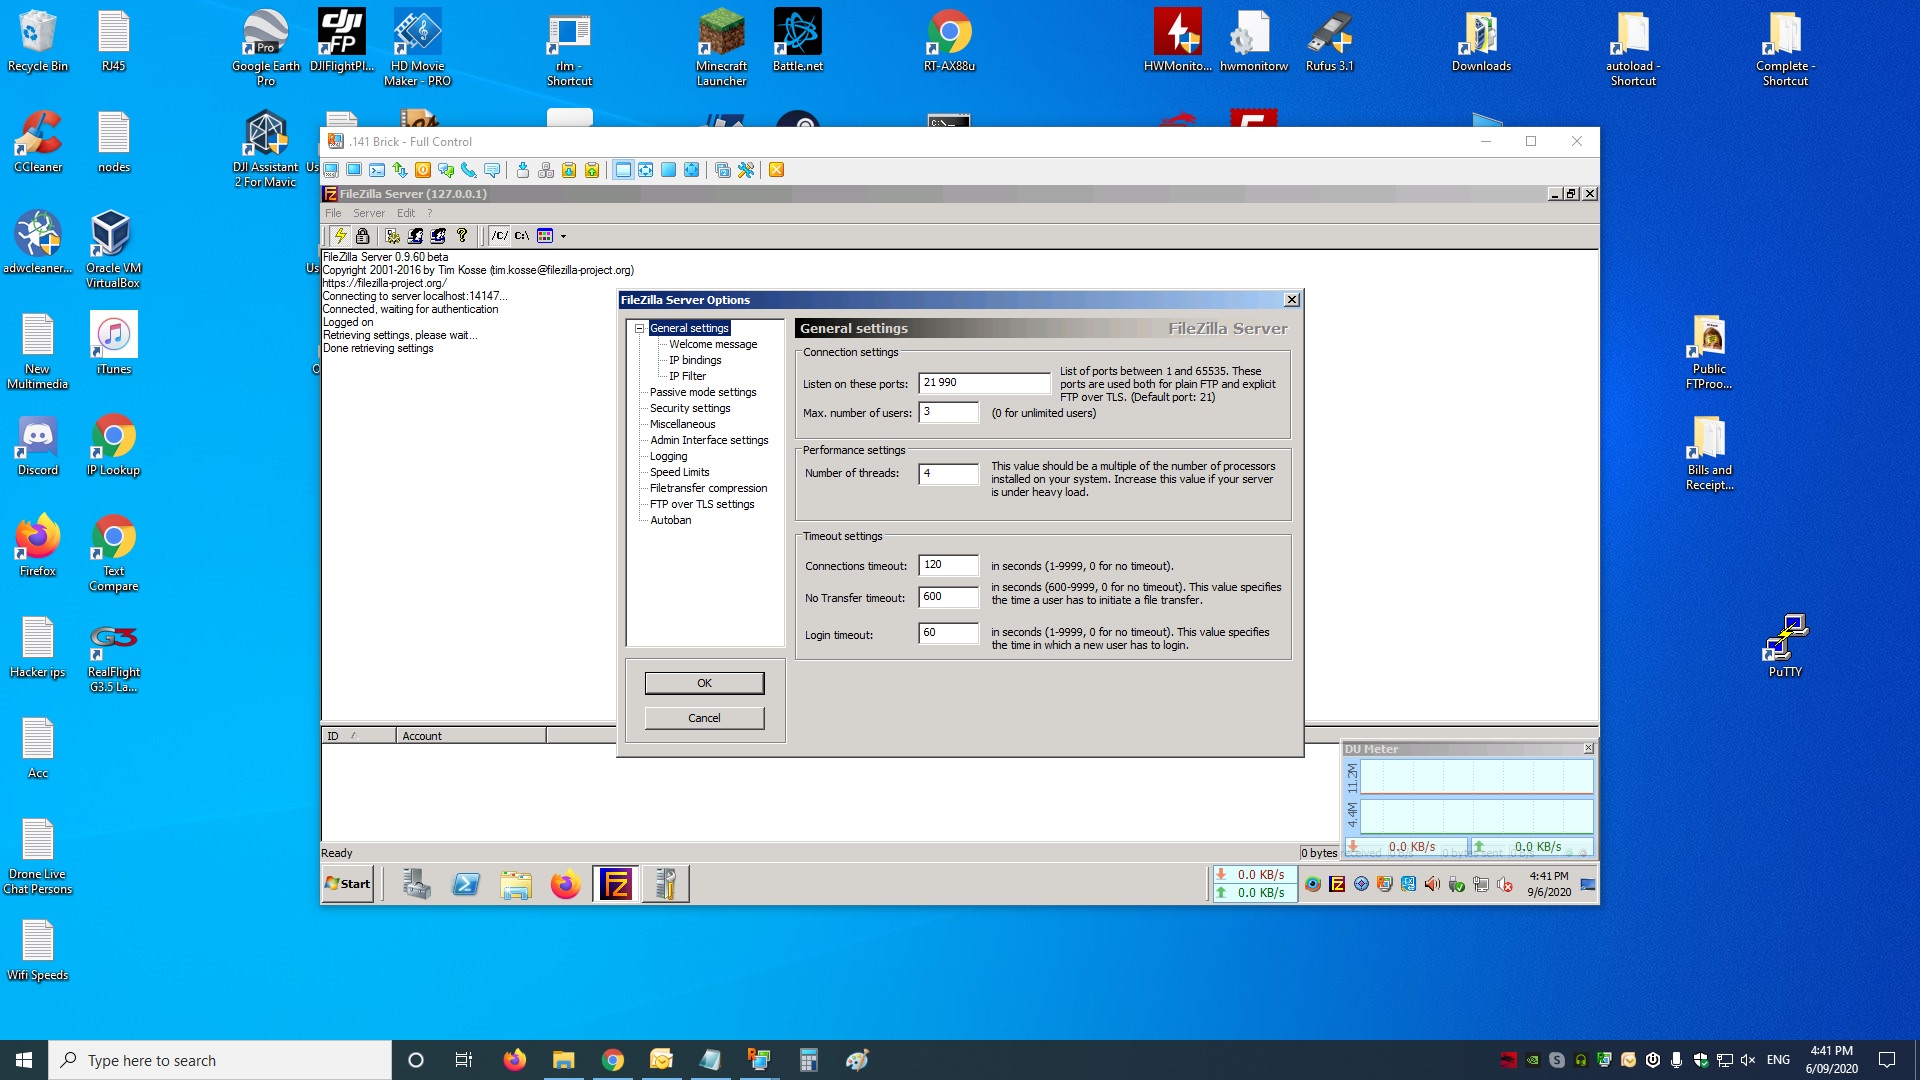Open Task View on Windows taskbar
The image size is (1920, 1080).
463,1060
